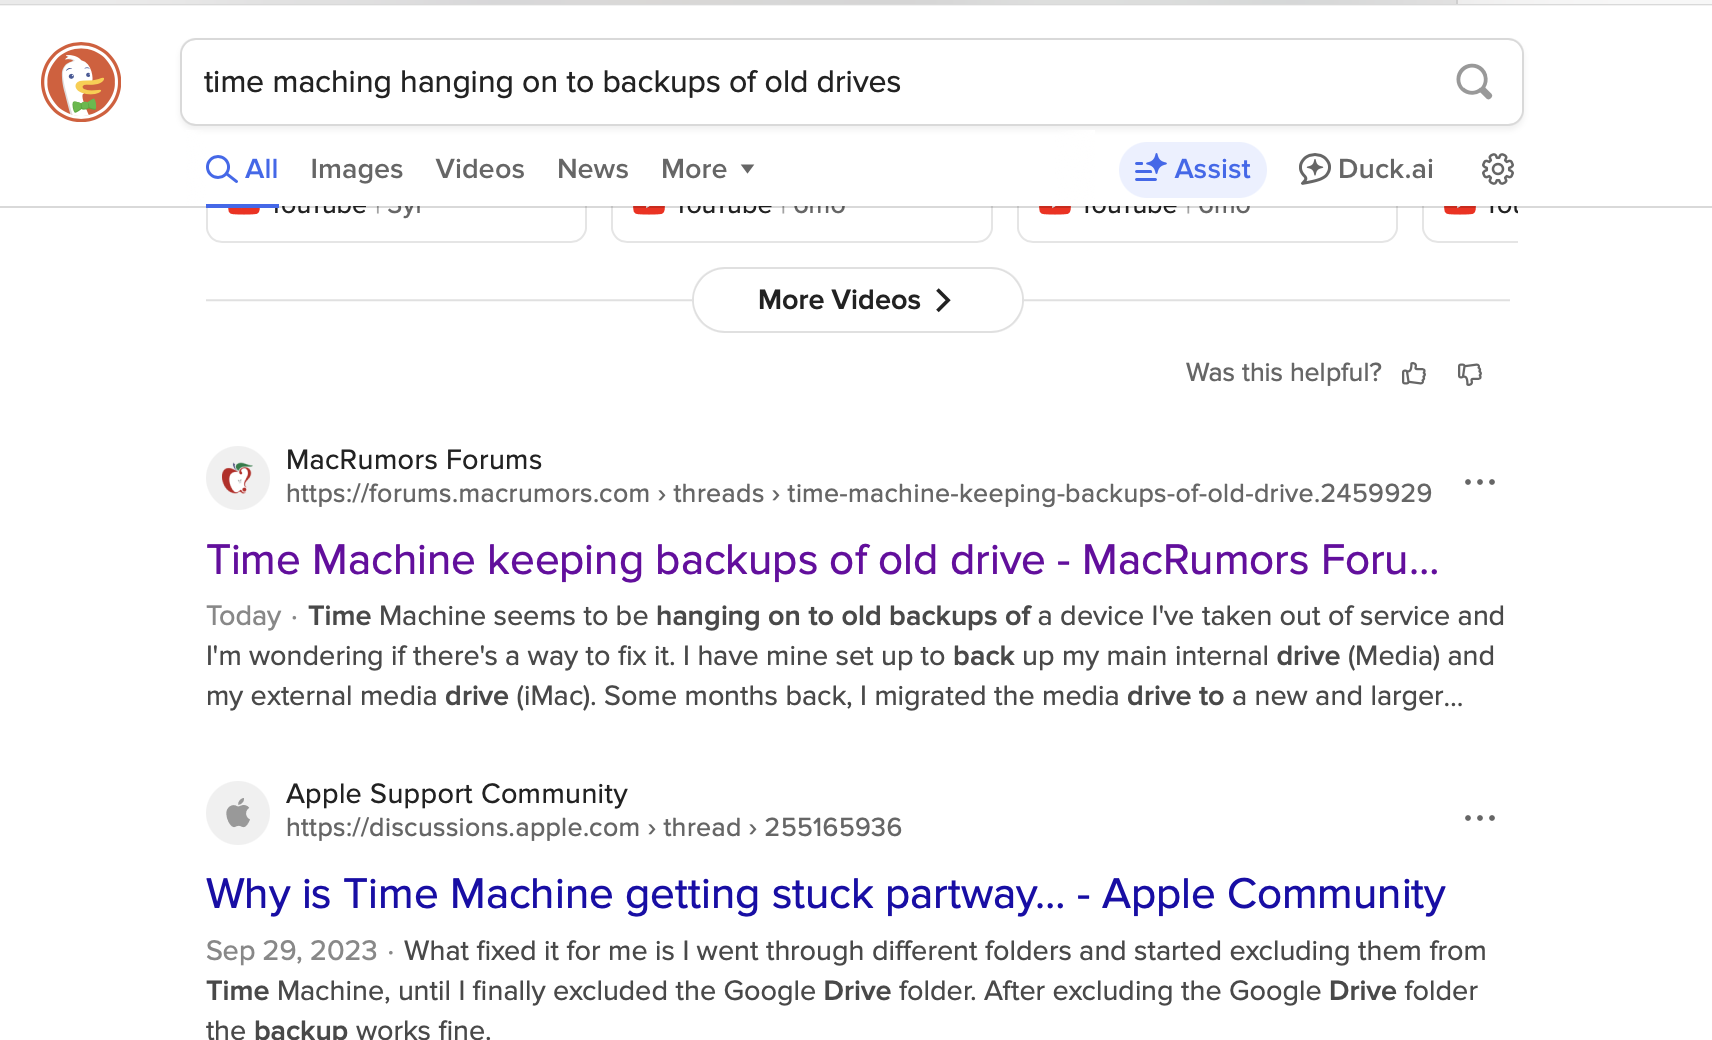The height and width of the screenshot is (1040, 1712).
Task: Click the MacRumors Forums site name
Action: 414,459
